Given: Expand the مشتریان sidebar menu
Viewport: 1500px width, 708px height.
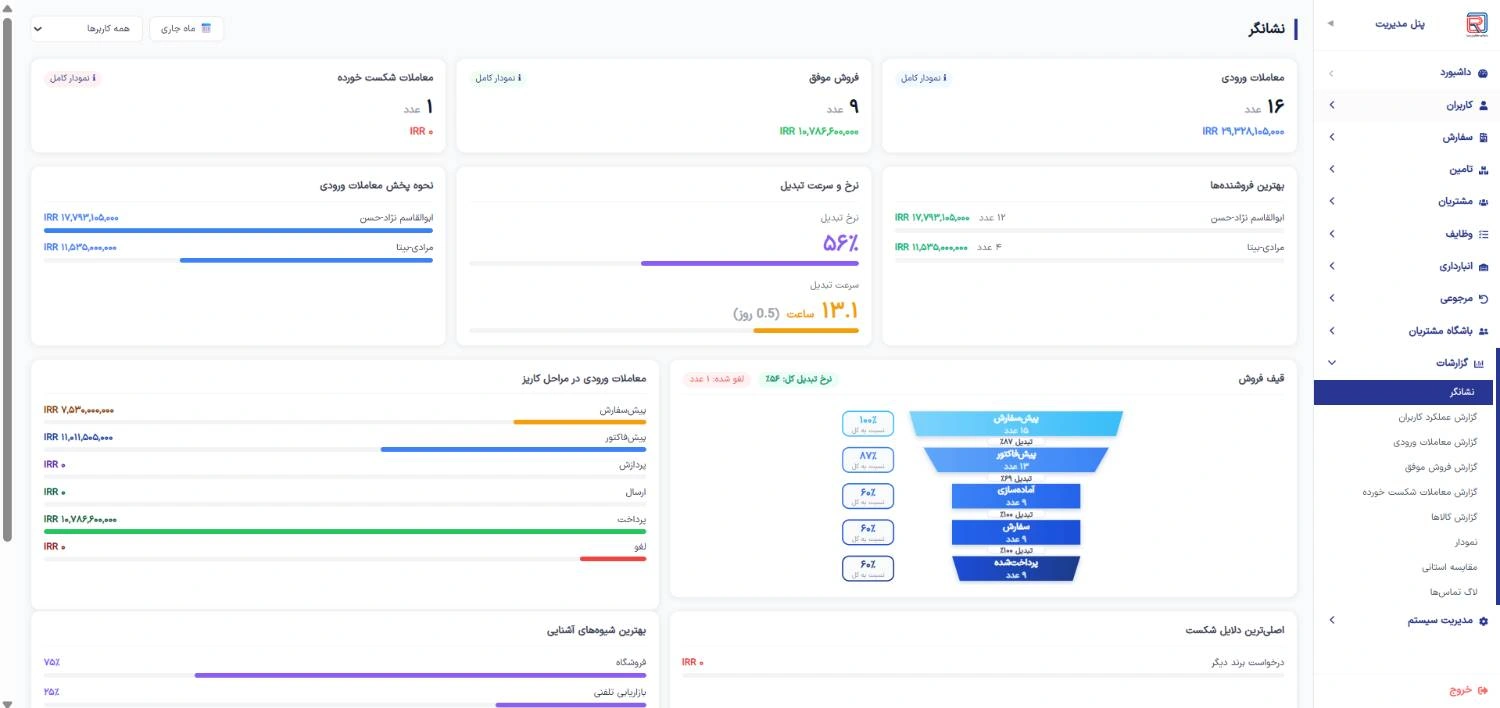Looking at the screenshot, I should coord(1407,202).
